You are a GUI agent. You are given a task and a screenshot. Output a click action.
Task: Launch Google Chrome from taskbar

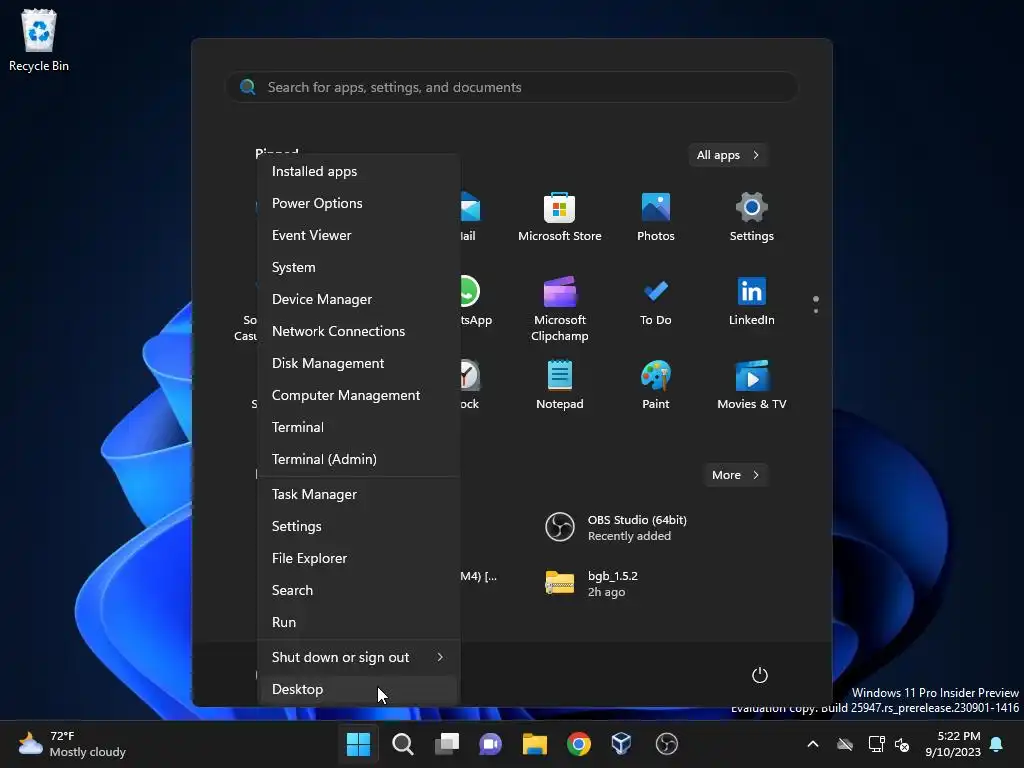pos(579,744)
